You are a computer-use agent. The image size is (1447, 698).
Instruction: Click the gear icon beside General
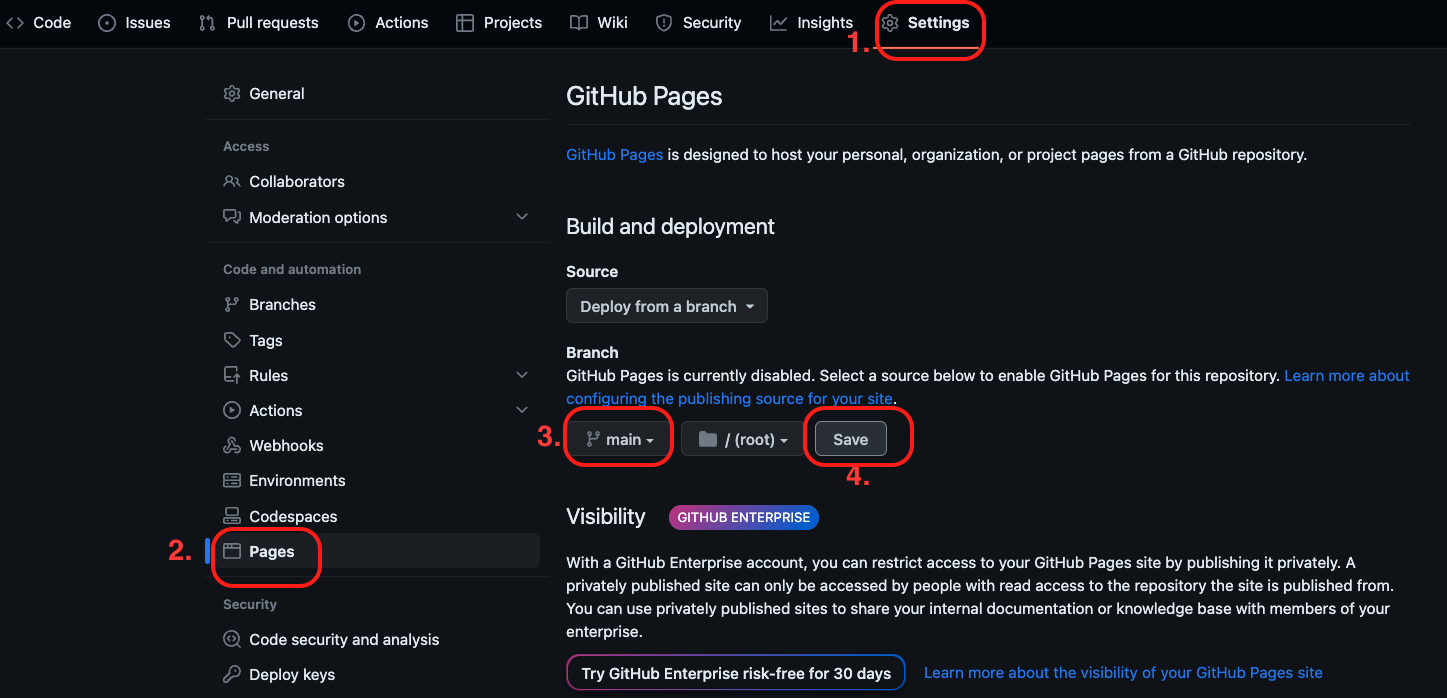(232, 93)
